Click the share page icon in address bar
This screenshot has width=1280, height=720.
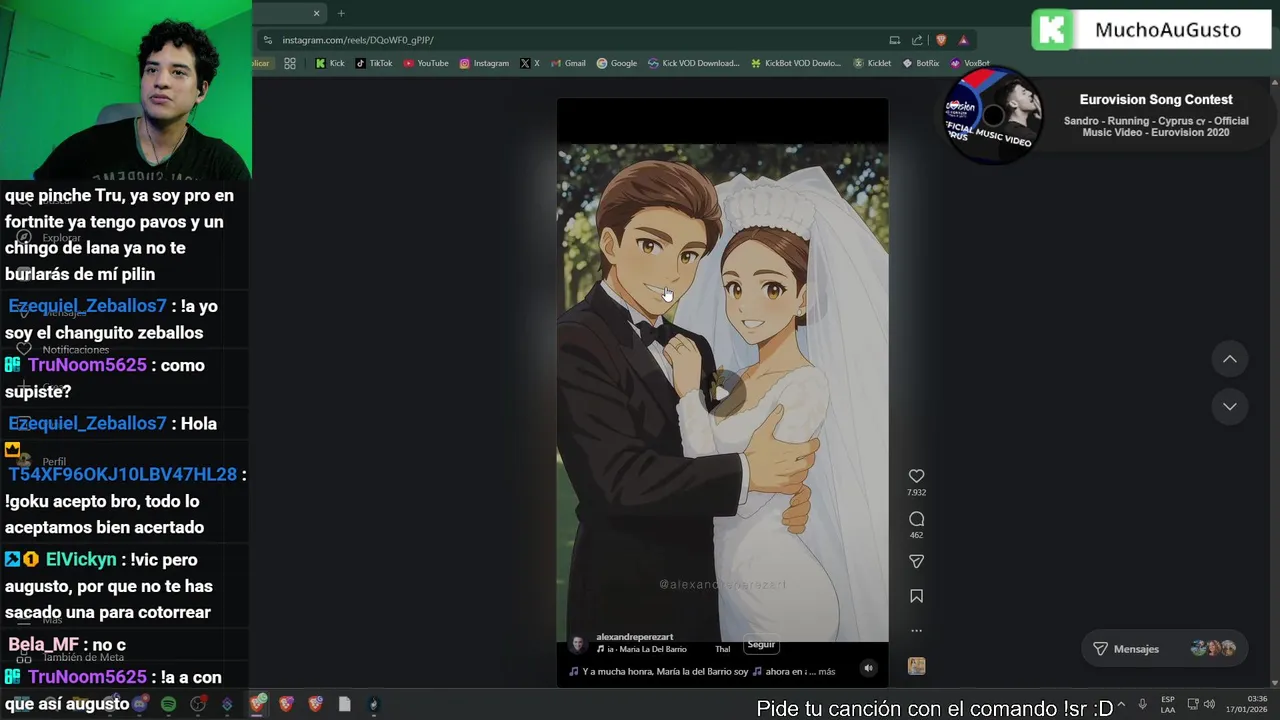click(x=917, y=40)
